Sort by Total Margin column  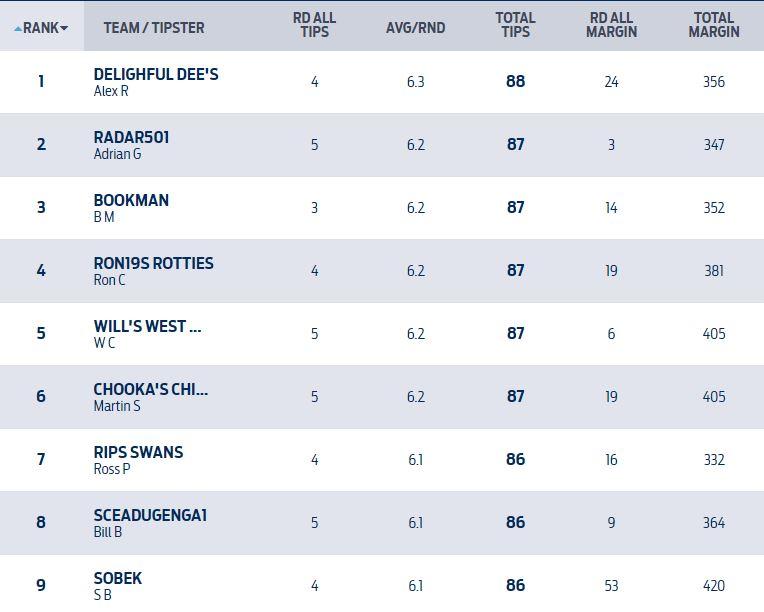click(x=714, y=25)
